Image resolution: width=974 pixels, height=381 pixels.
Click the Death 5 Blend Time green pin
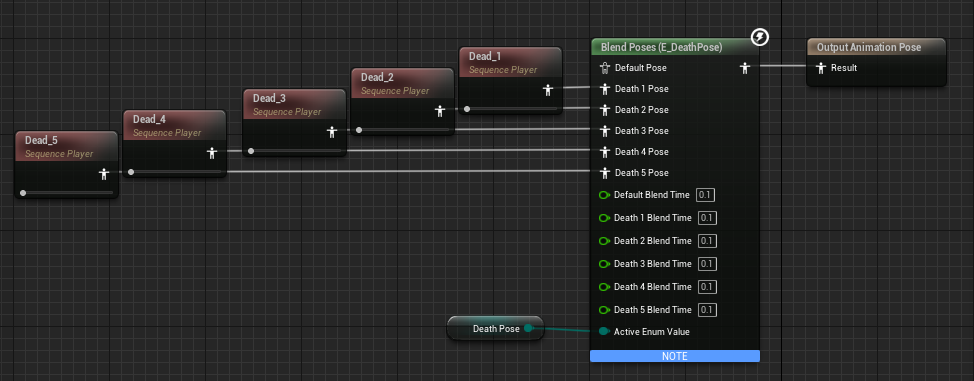pos(604,310)
